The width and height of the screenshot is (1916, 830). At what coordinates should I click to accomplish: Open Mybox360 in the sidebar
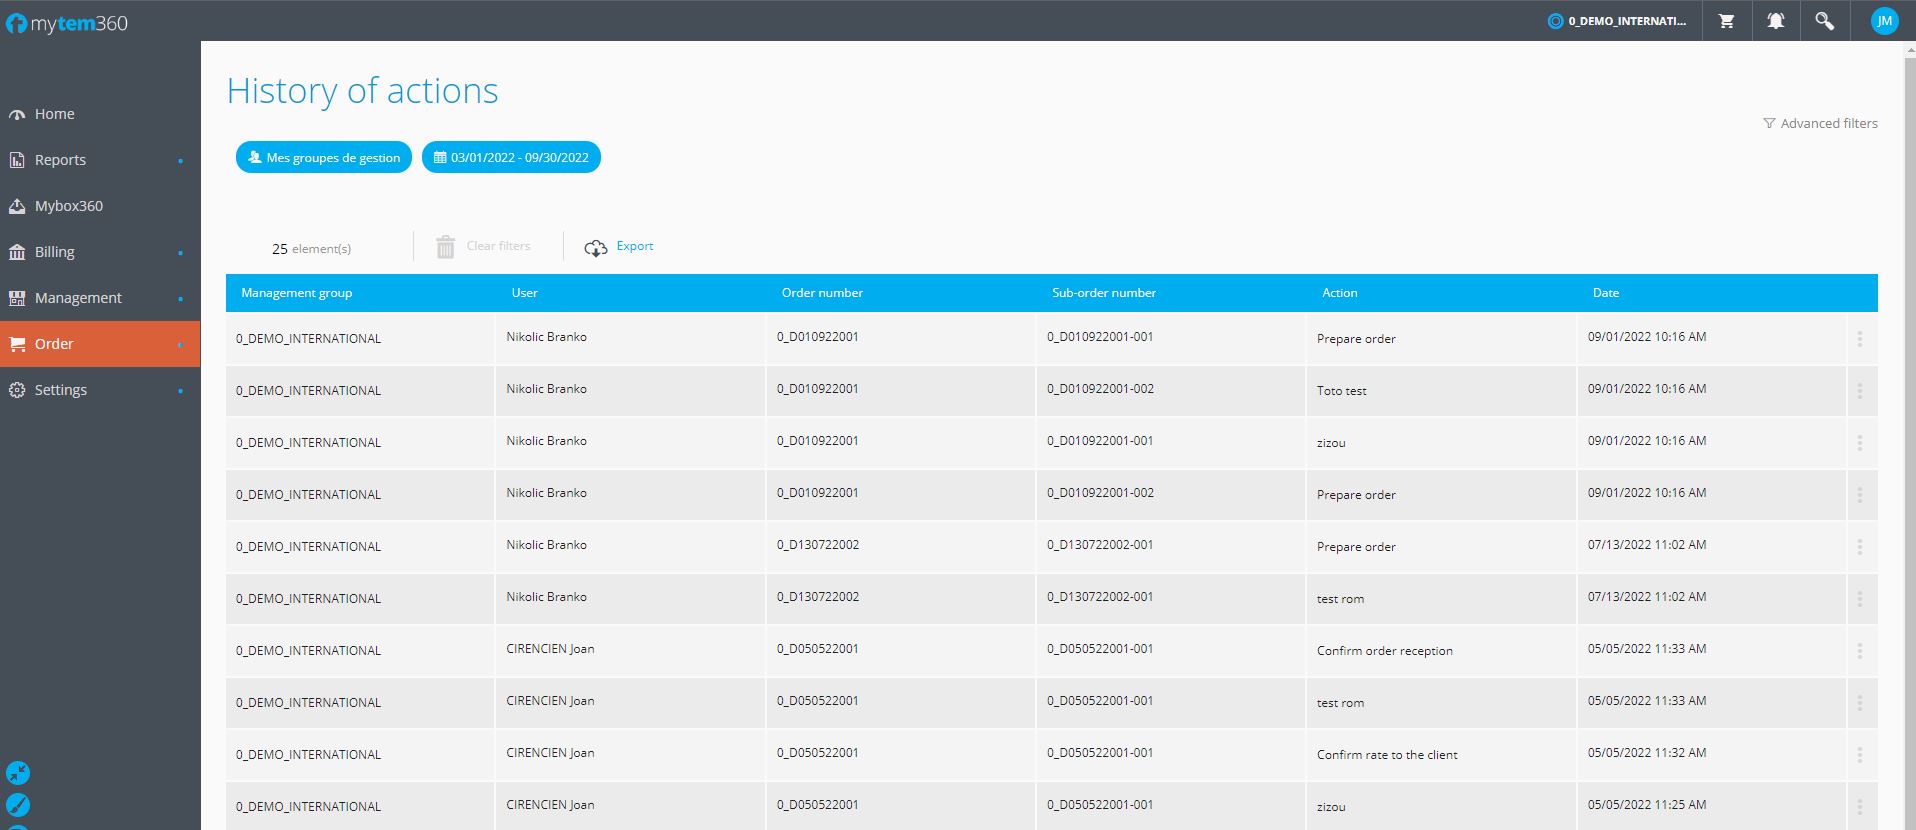pos(100,206)
